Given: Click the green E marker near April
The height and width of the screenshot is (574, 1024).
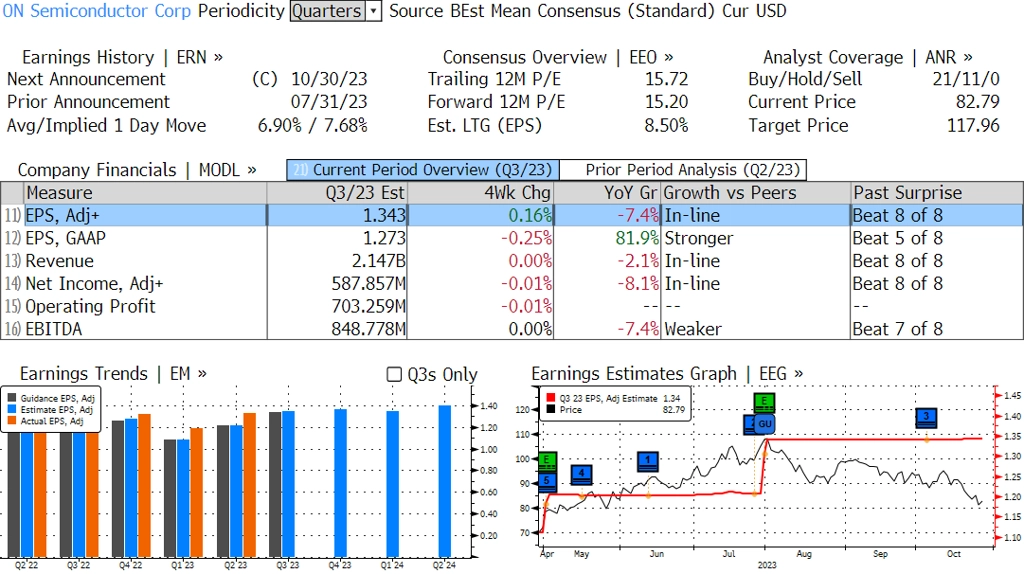Looking at the screenshot, I should [x=547, y=461].
